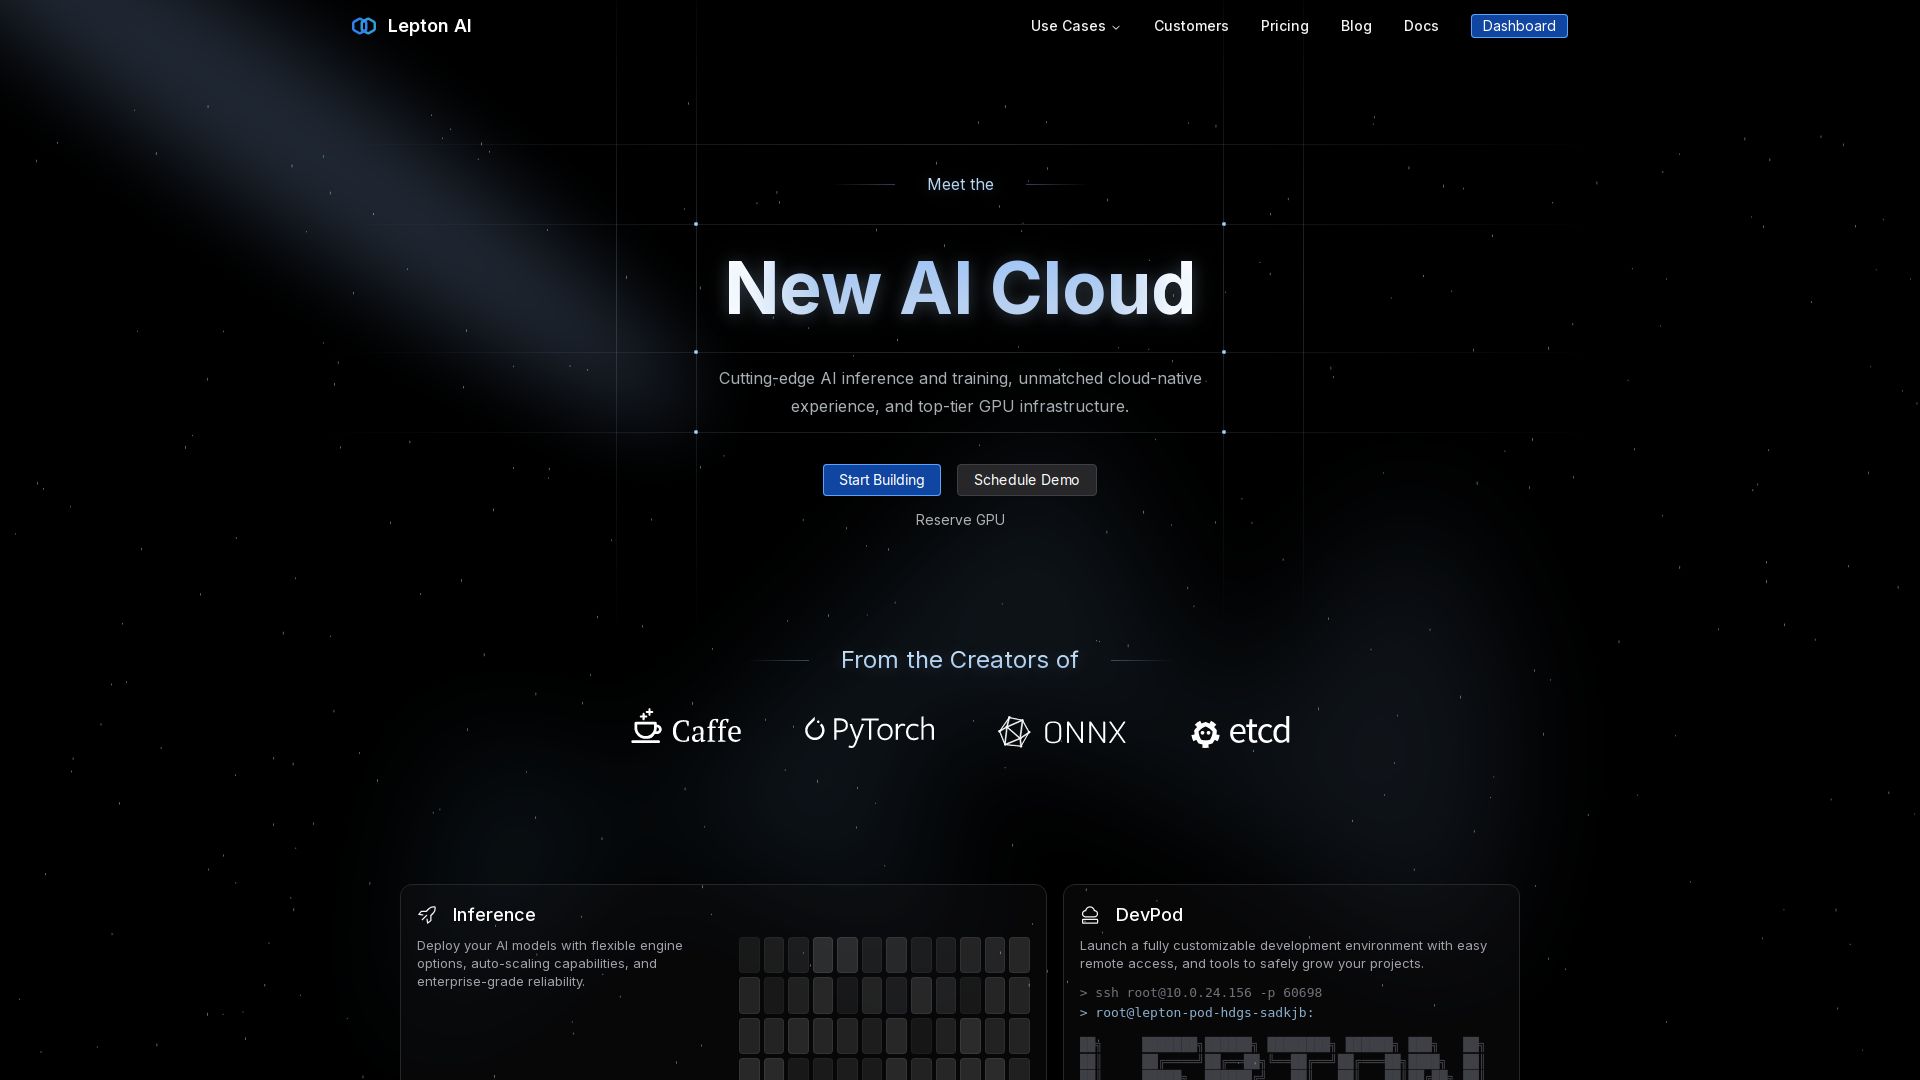This screenshot has width=1920, height=1080.
Task: Click the Dashboard button
Action: [1519, 26]
